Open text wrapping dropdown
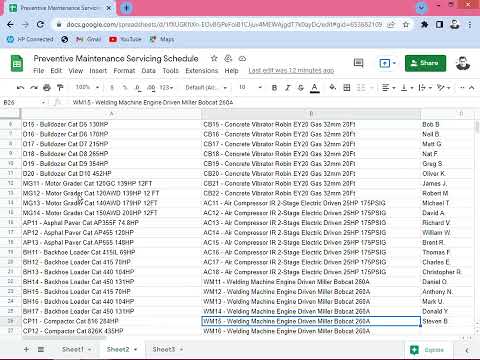The image size is (480, 360). (x=425, y=88)
